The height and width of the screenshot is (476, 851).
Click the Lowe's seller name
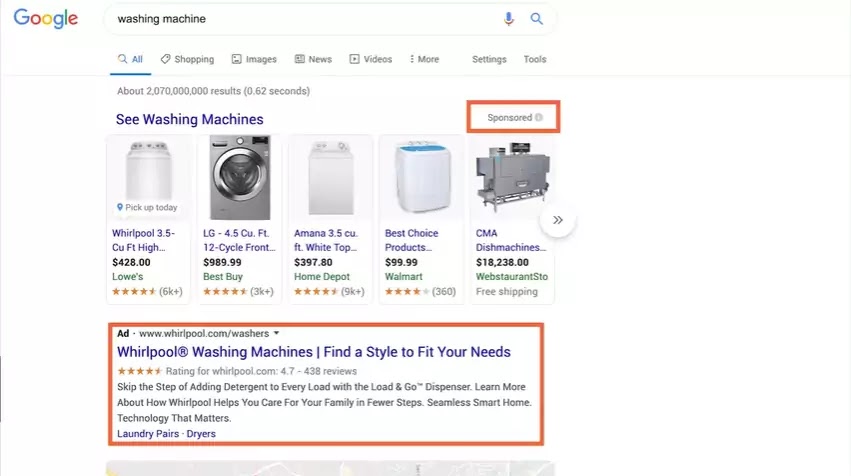[x=128, y=277]
